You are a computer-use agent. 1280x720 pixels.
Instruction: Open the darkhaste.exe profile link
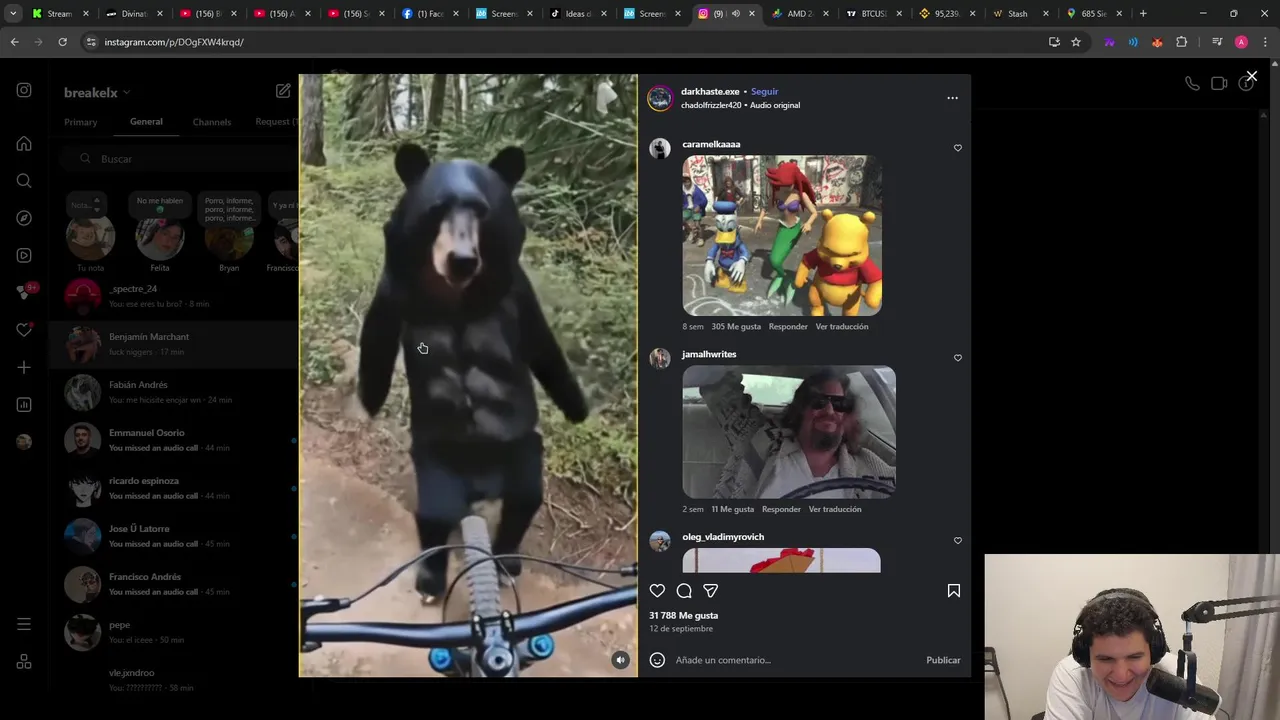click(710, 92)
